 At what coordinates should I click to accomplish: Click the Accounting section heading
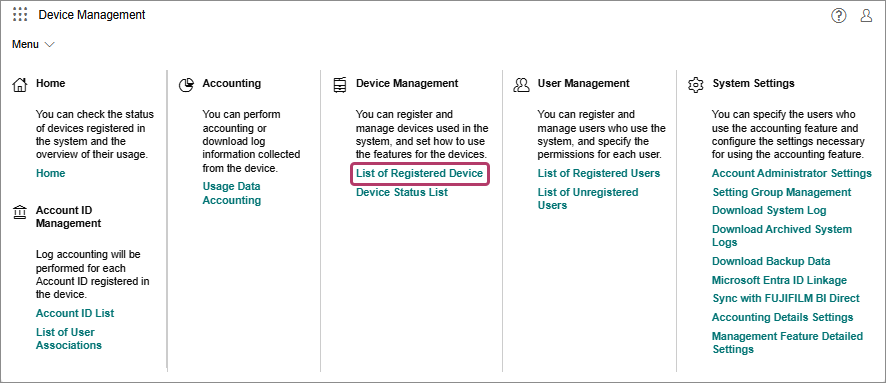pos(232,83)
